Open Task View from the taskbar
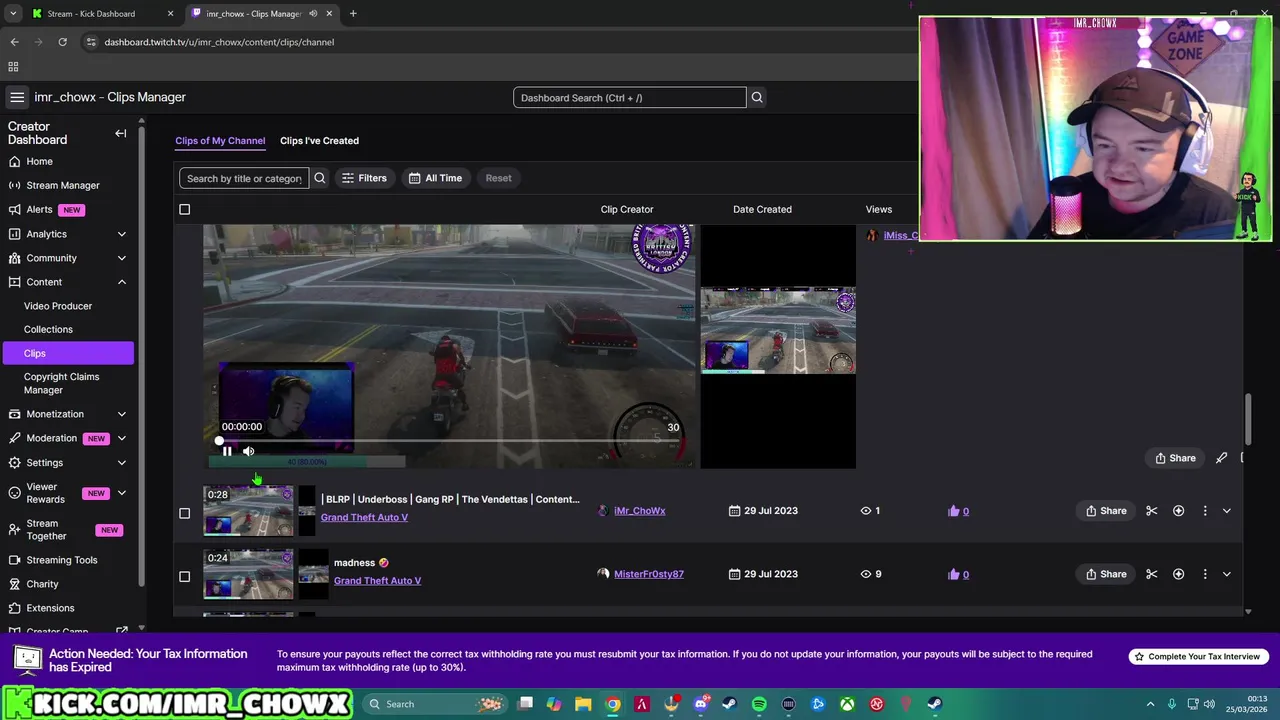 point(525,704)
